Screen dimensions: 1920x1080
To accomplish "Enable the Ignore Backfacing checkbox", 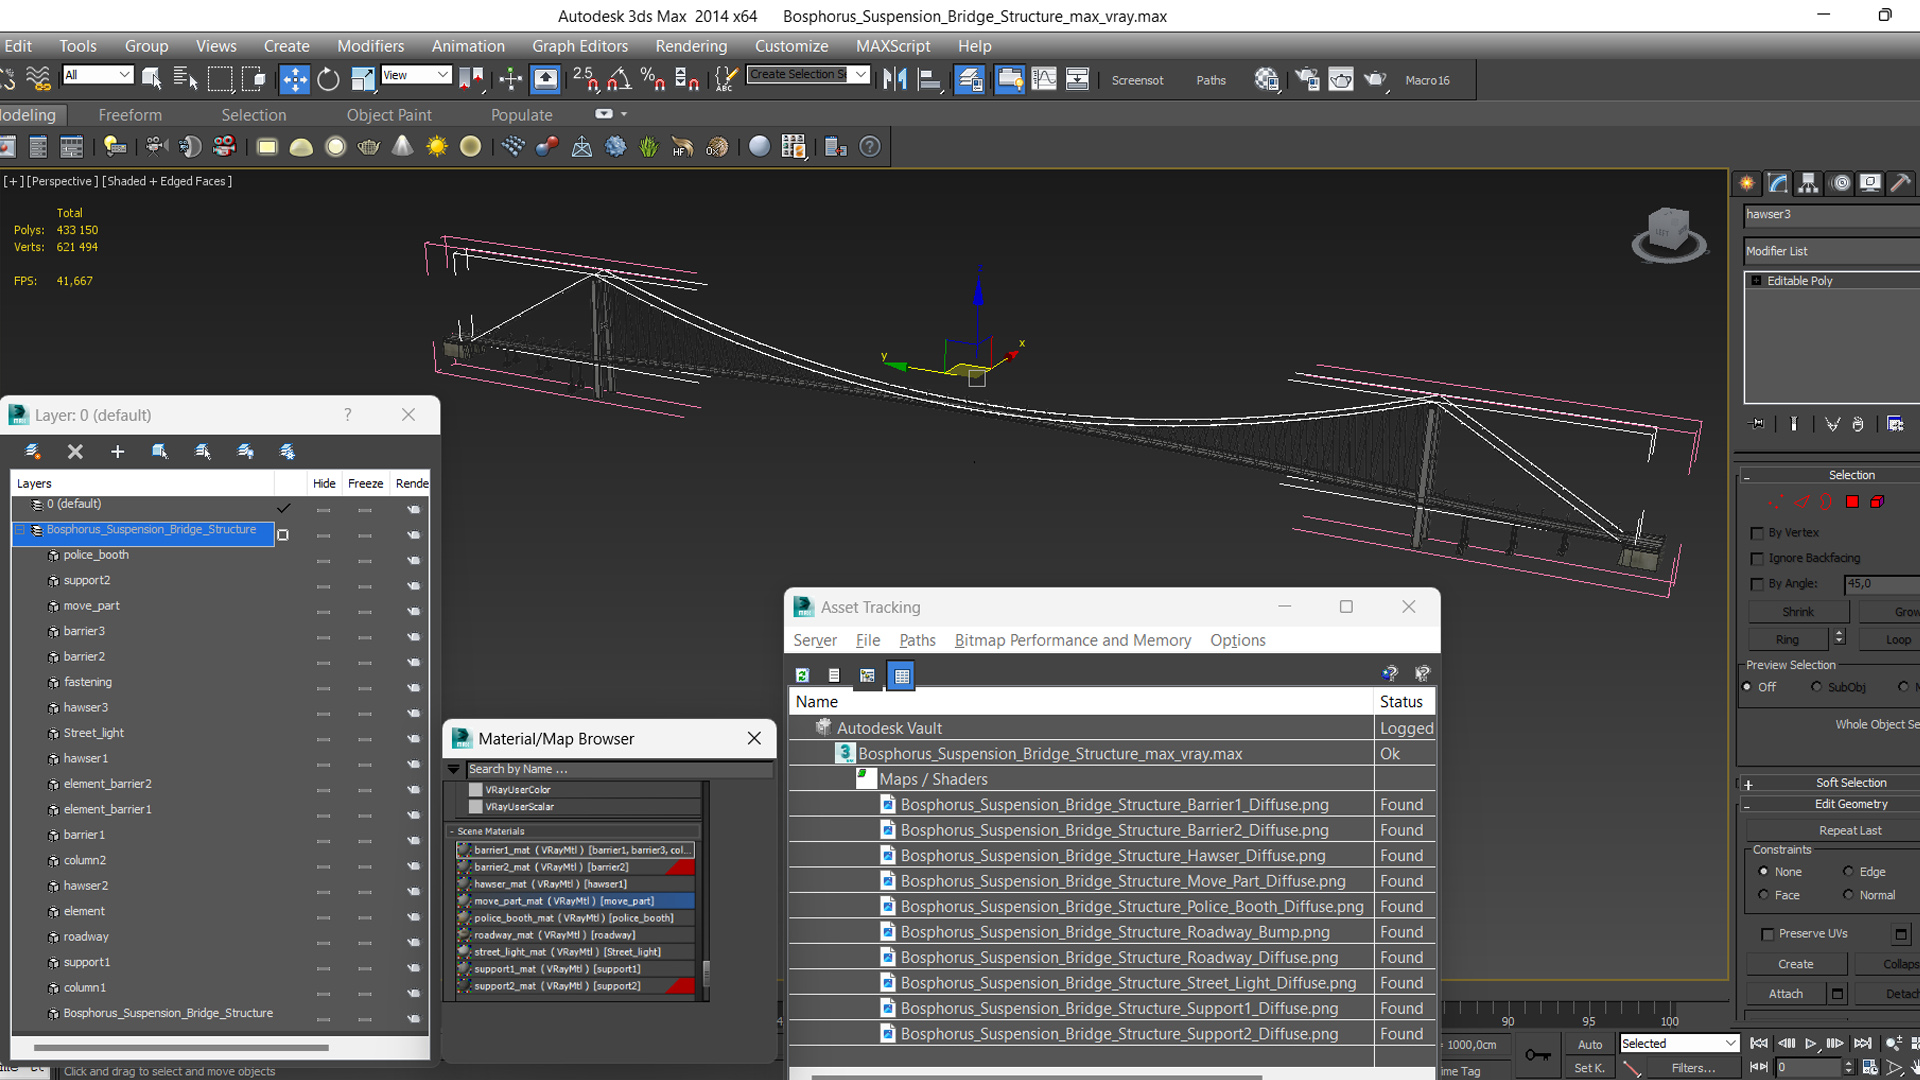I will [x=1757, y=559].
